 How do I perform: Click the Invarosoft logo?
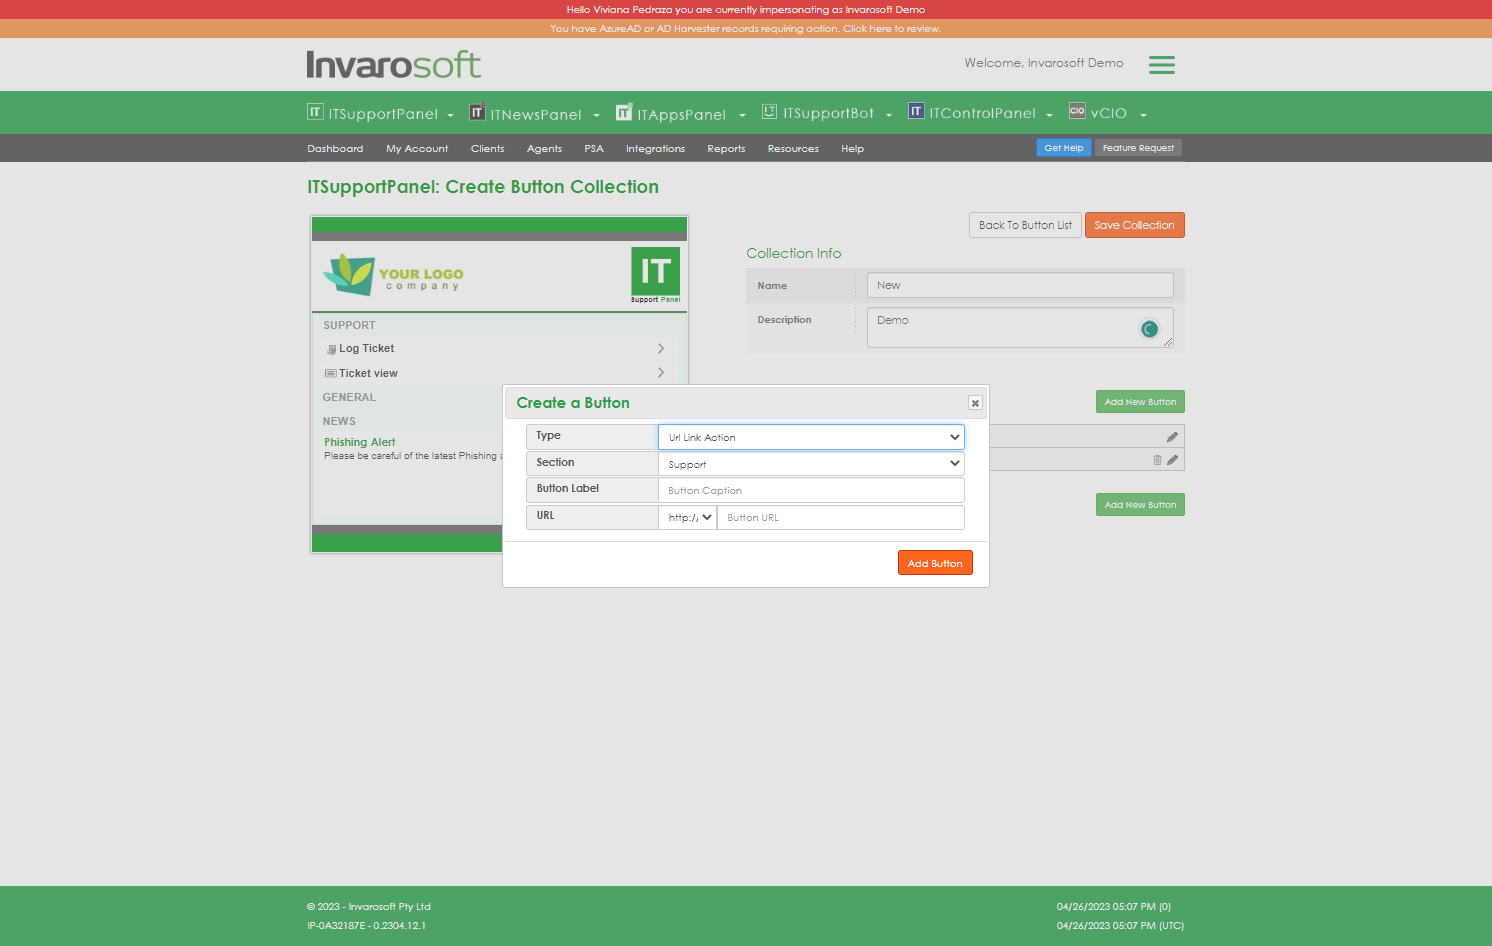[394, 65]
